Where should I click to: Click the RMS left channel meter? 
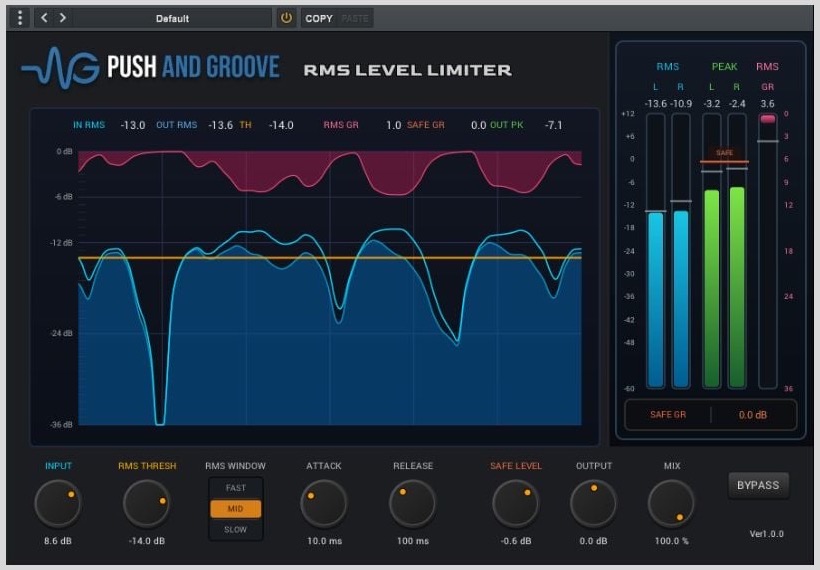click(x=655, y=251)
